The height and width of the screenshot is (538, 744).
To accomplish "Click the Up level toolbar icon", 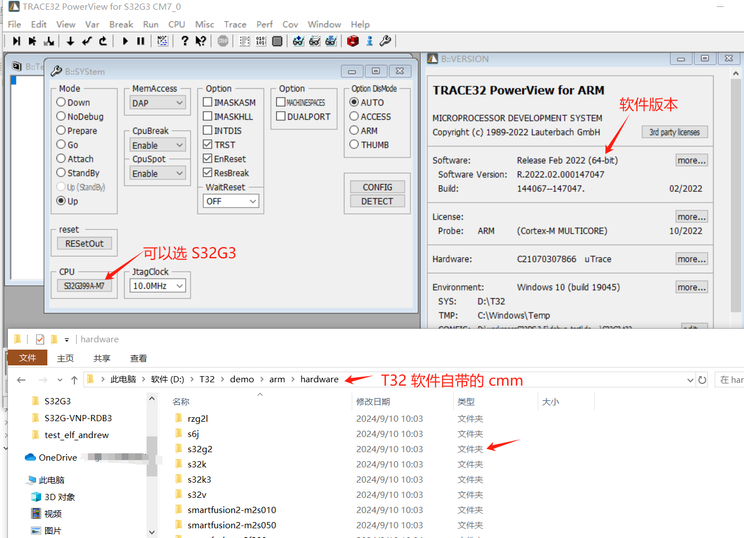I will (x=102, y=41).
